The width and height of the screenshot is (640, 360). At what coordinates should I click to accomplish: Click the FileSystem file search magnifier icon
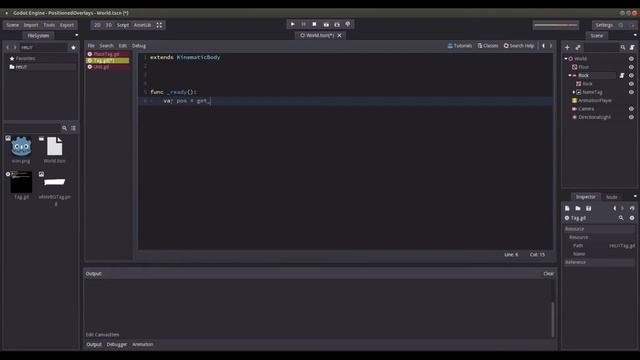(64, 128)
